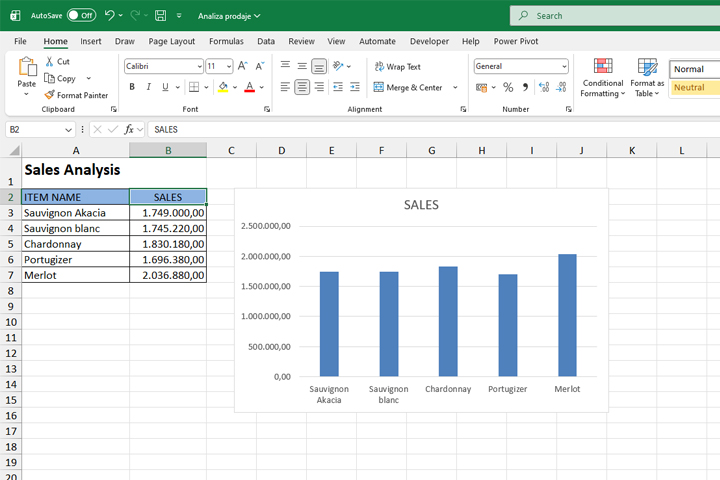Open the font name dropdown showing Calibri
The width and height of the screenshot is (720, 480).
pos(198,66)
